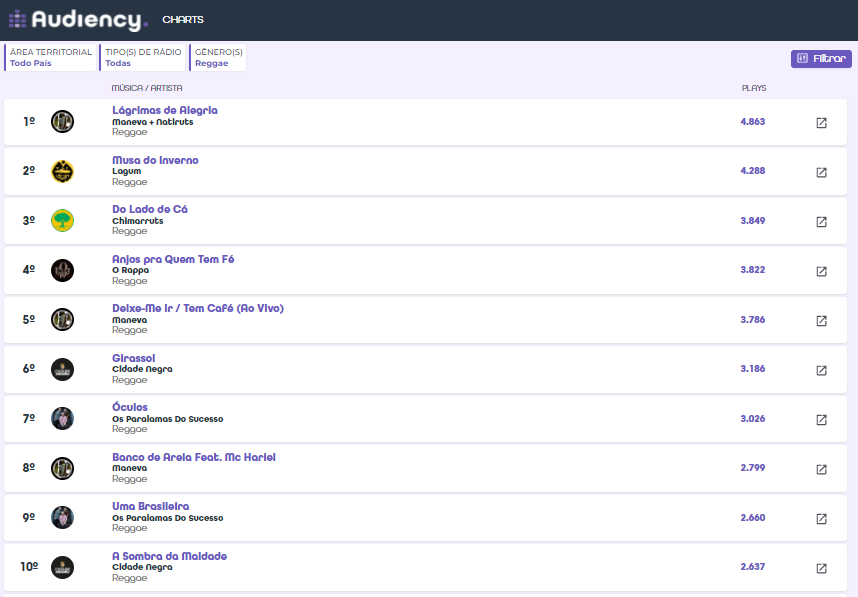Click artist name Lagum

[x=126, y=171]
